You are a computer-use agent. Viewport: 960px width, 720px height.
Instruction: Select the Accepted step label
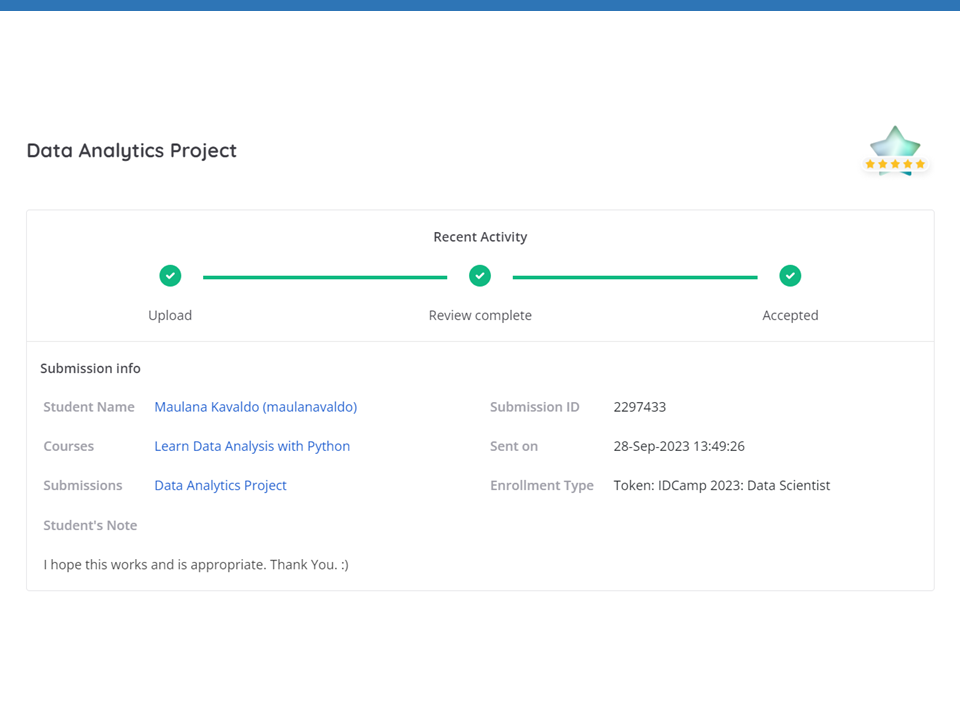(x=790, y=315)
